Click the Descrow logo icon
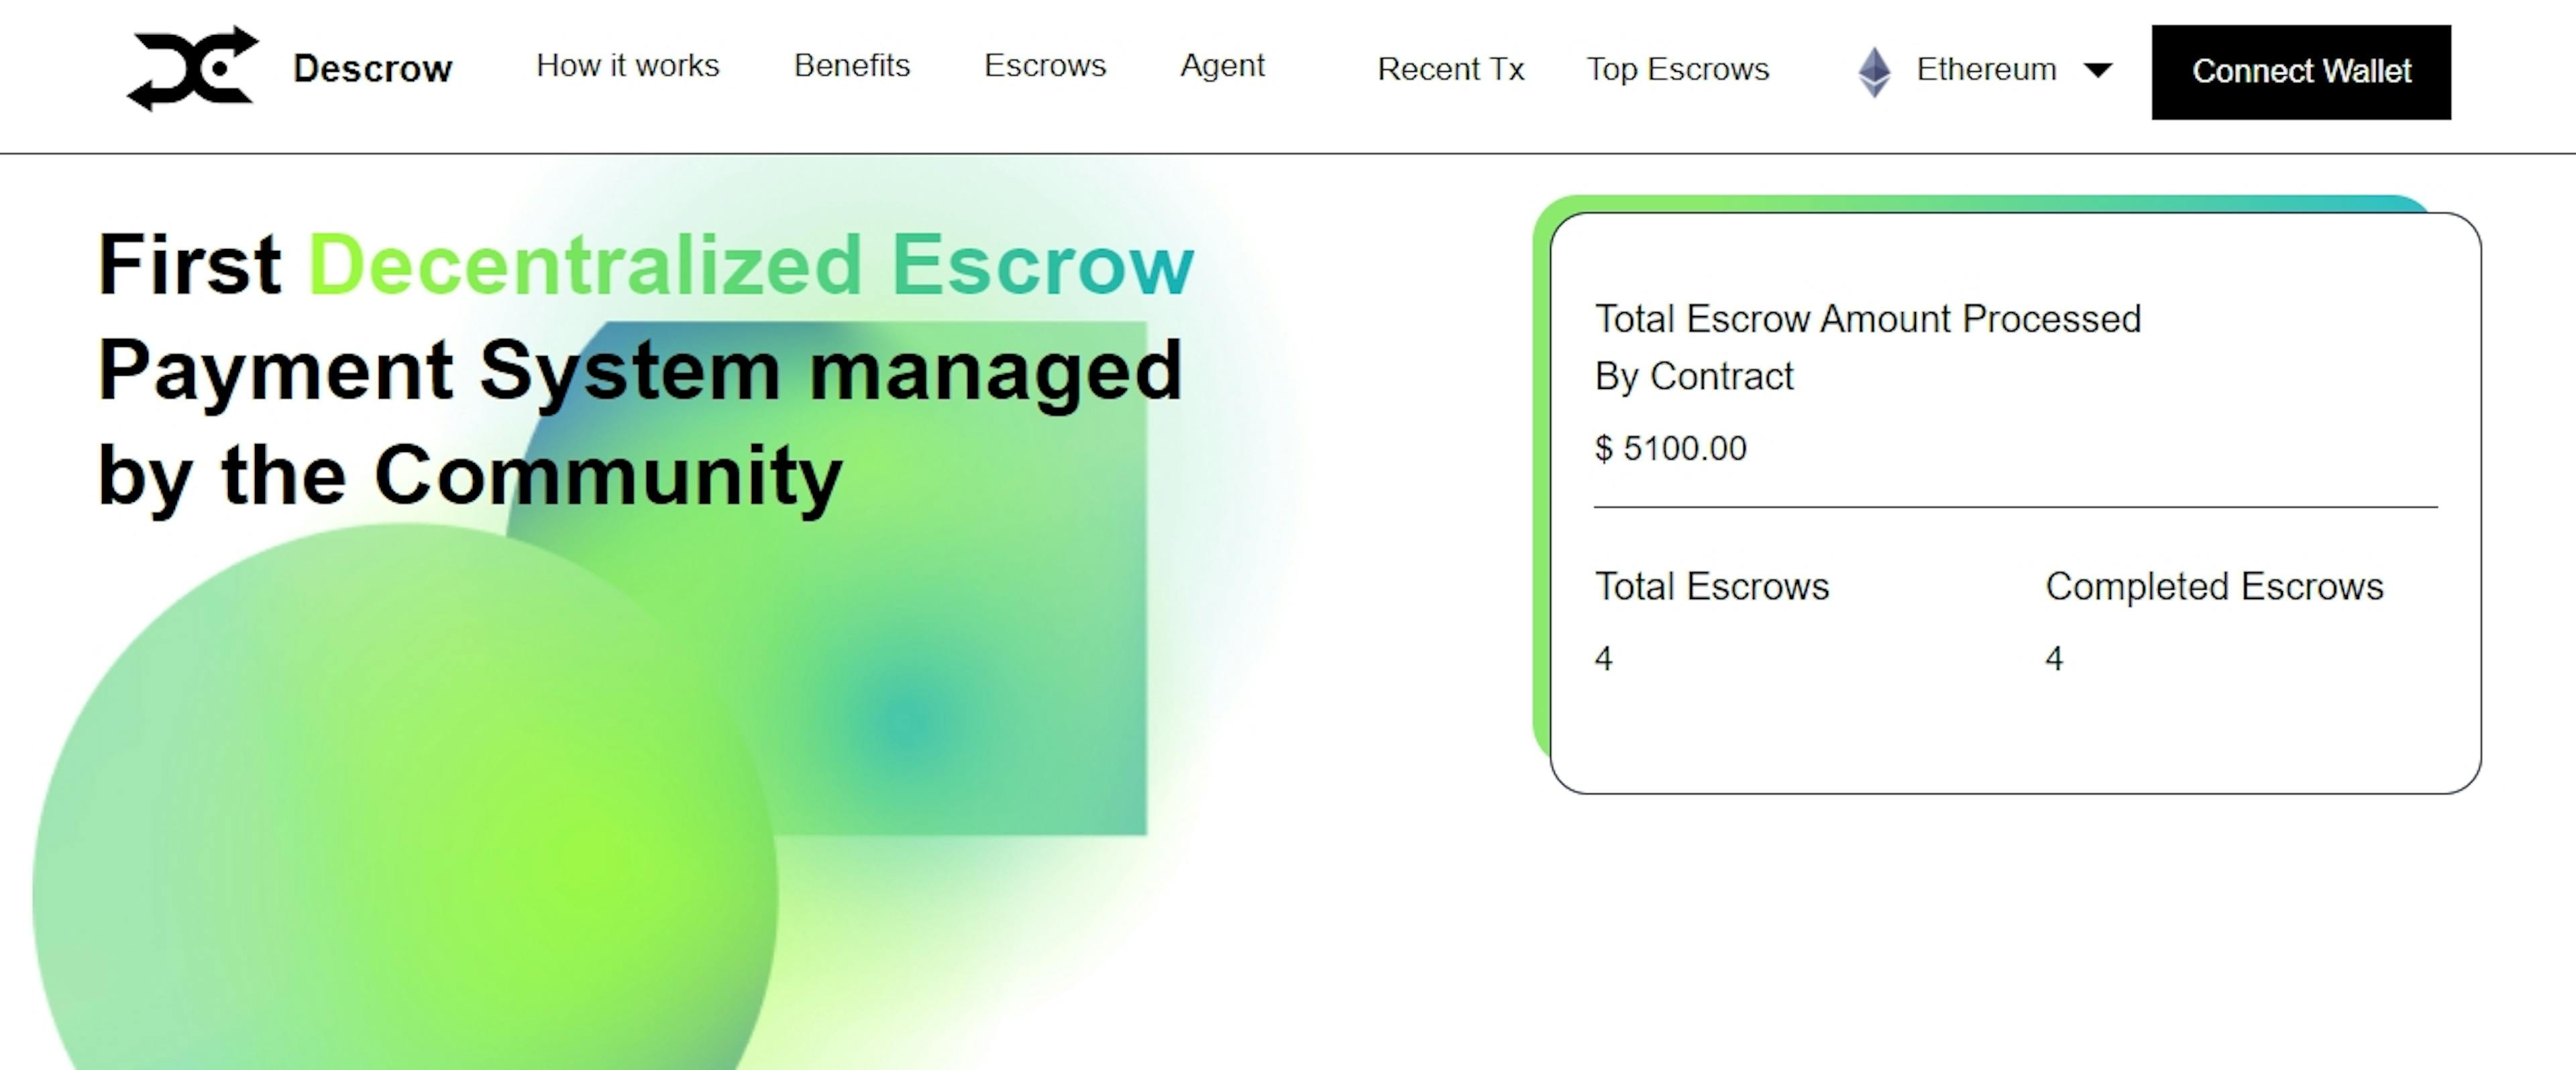This screenshot has width=2576, height=1070. (x=189, y=66)
